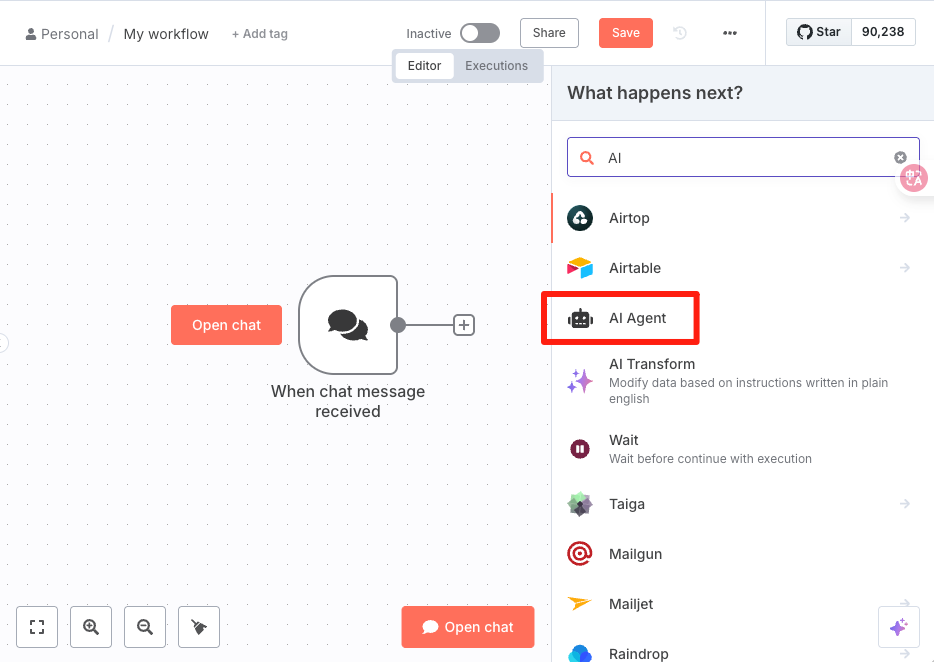Expand the Airtop actions arrow
Viewport: 934px width, 662px height.
click(905, 218)
